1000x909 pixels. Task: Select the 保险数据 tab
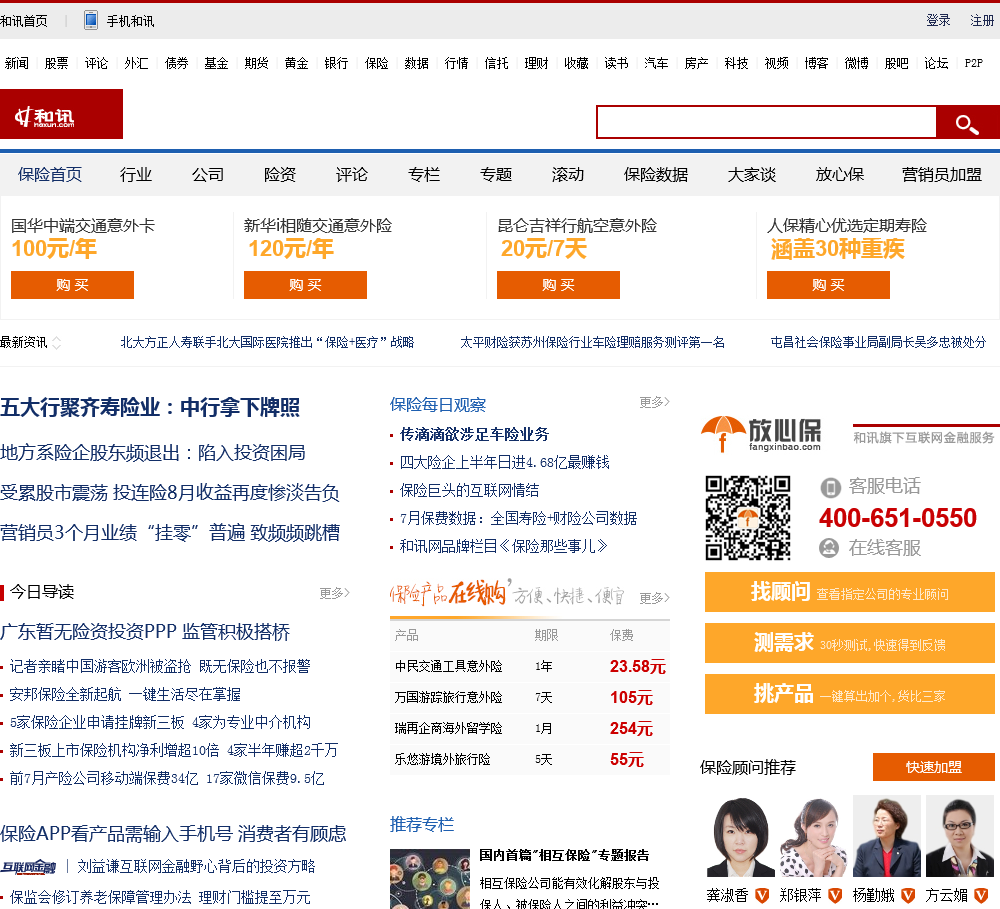656,174
